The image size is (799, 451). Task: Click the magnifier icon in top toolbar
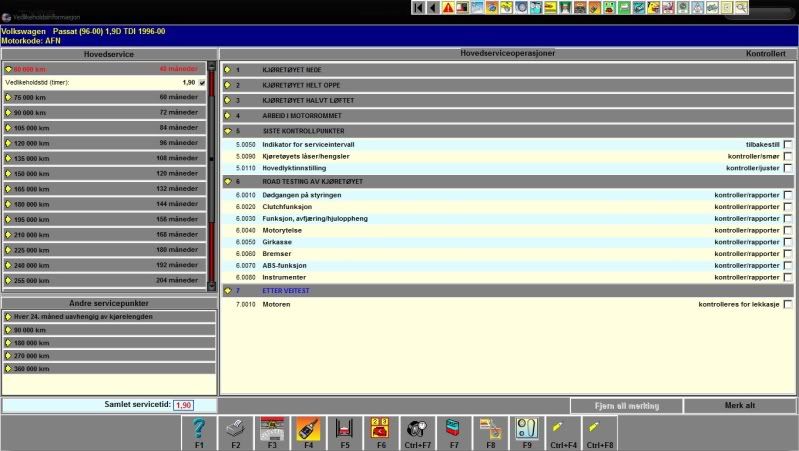741,8
